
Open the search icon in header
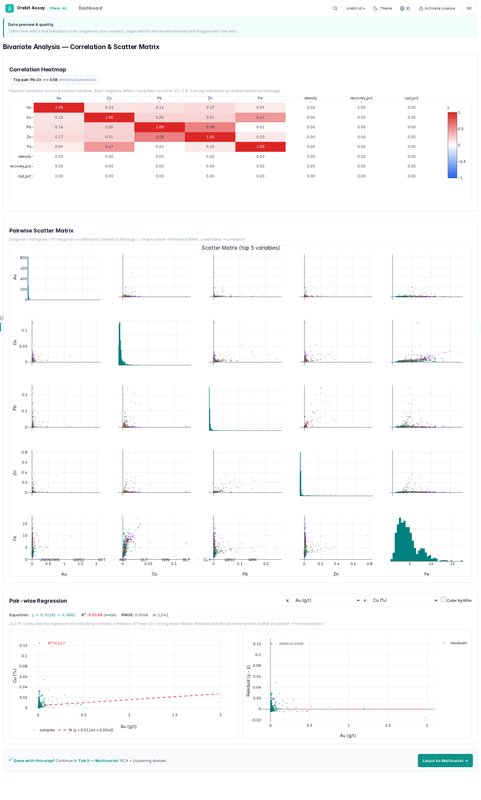point(335,8)
